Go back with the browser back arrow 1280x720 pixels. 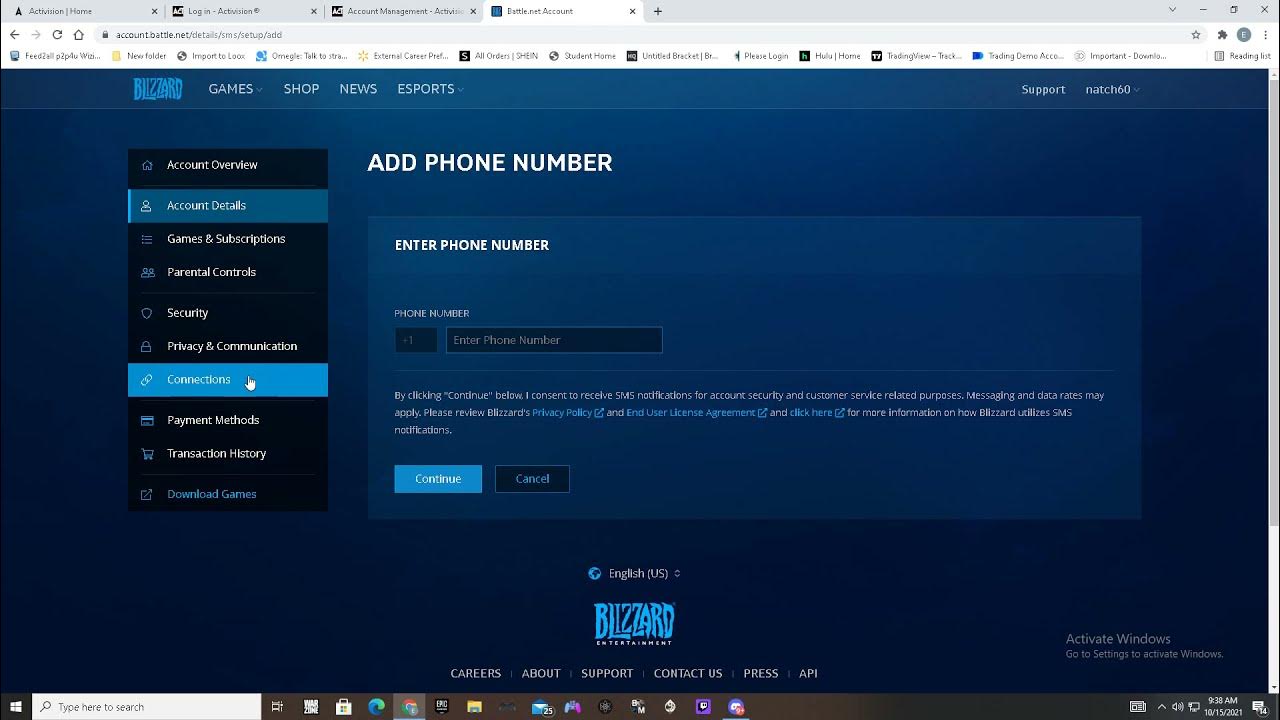click(14, 34)
